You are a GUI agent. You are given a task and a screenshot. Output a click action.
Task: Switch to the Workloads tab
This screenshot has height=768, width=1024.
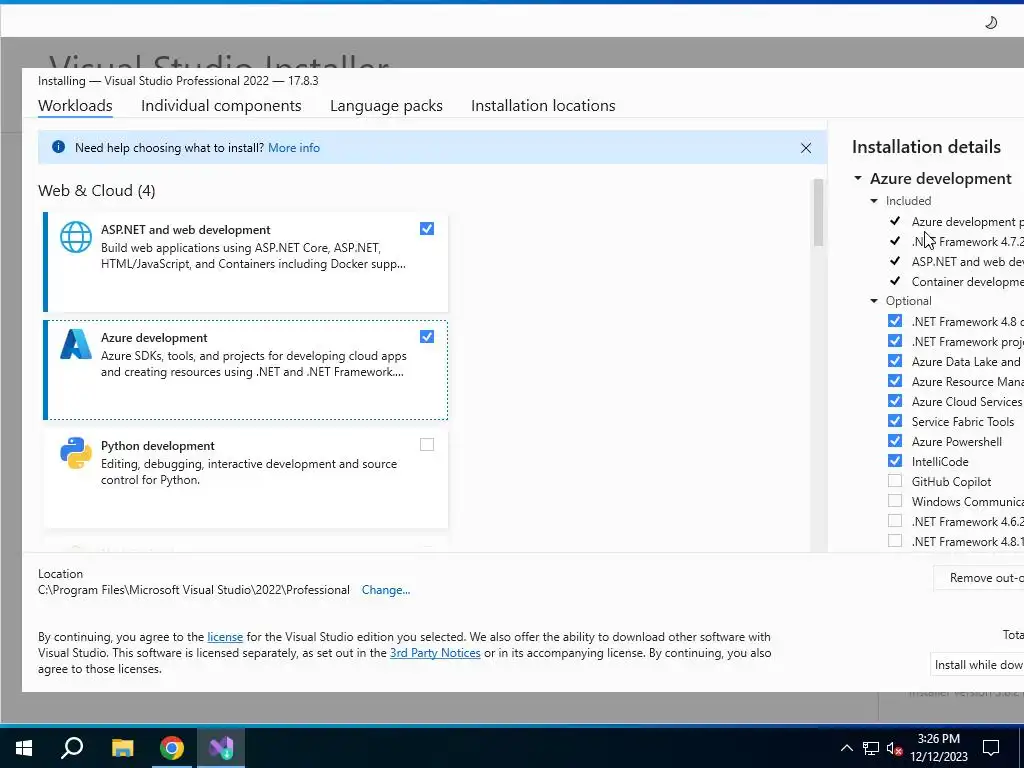coord(75,106)
